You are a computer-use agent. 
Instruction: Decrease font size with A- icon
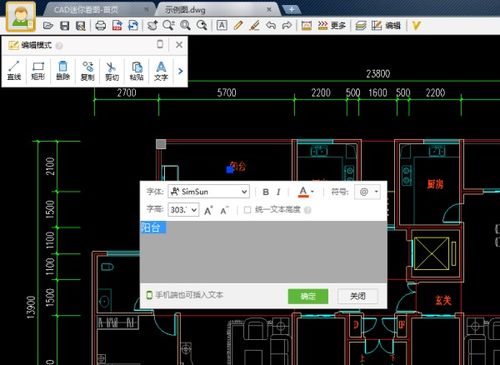pyautogui.click(x=224, y=210)
